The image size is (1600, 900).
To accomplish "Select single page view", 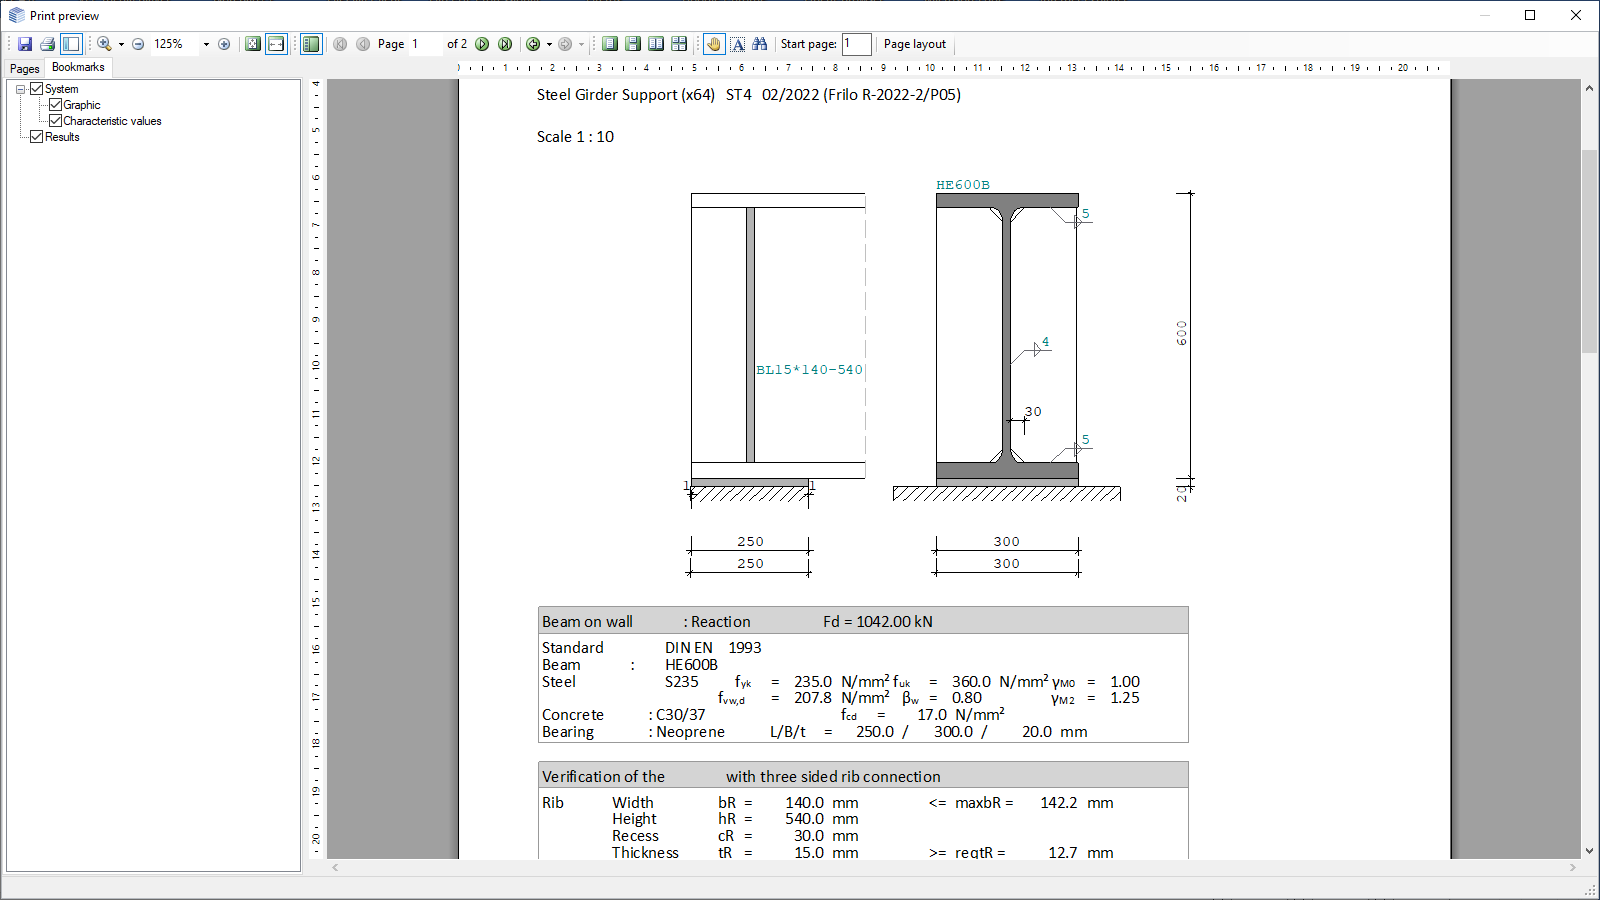I will (610, 44).
